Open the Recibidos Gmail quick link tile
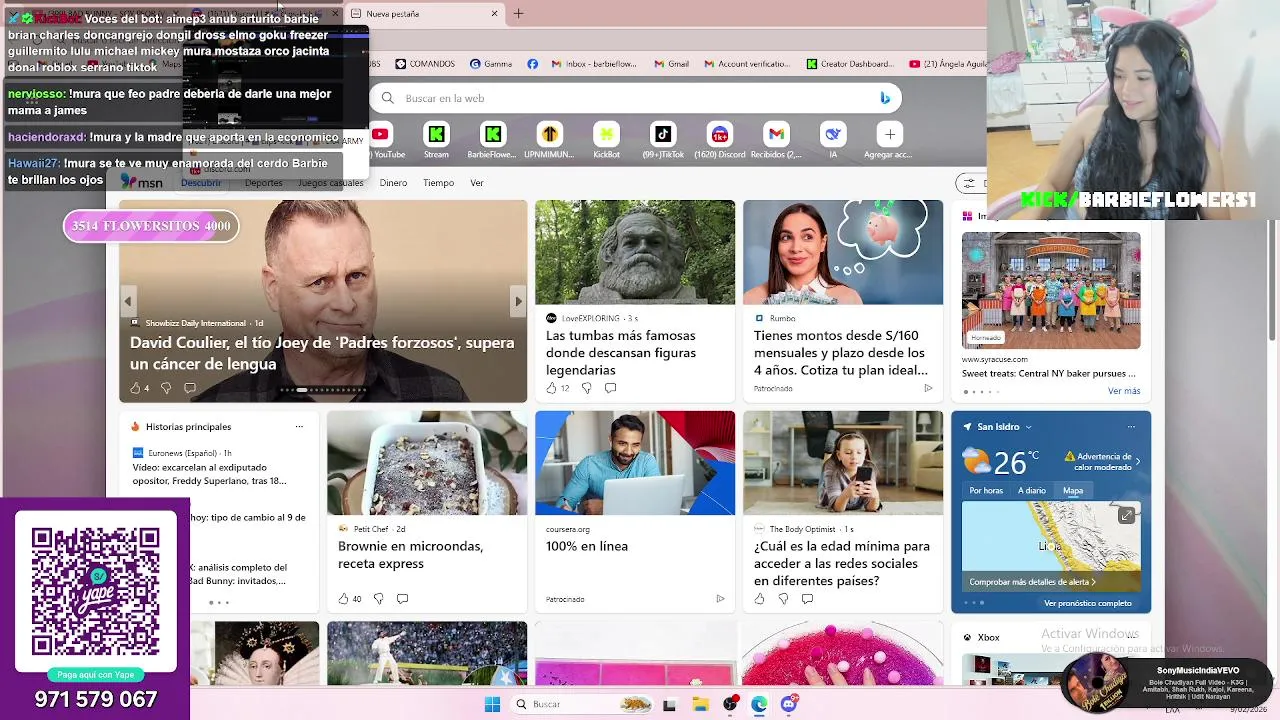Screen dimensions: 1280x720 pos(776,141)
